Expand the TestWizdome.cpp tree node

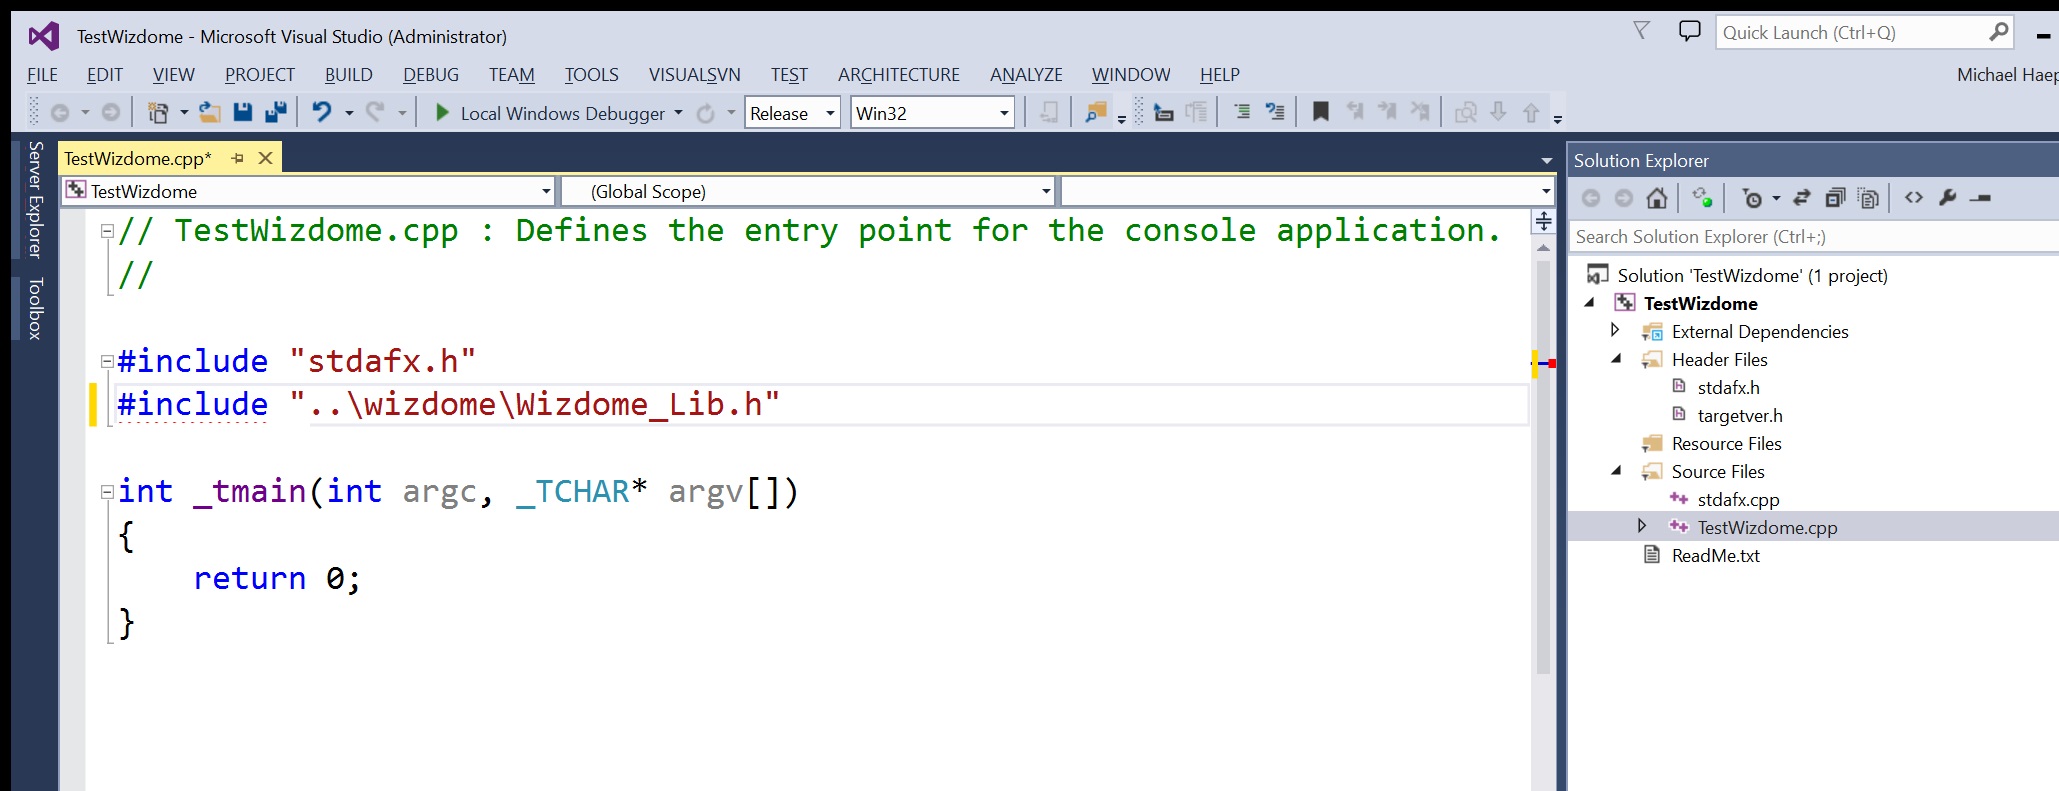coord(1641,525)
